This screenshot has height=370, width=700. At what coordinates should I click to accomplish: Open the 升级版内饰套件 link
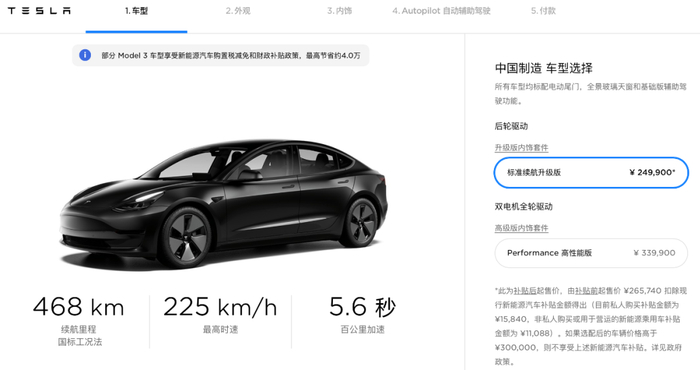(x=521, y=148)
